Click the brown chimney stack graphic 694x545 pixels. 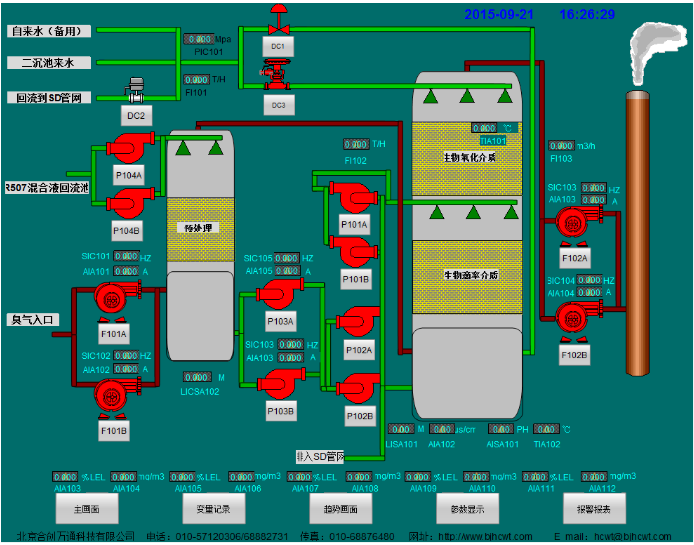(638, 234)
